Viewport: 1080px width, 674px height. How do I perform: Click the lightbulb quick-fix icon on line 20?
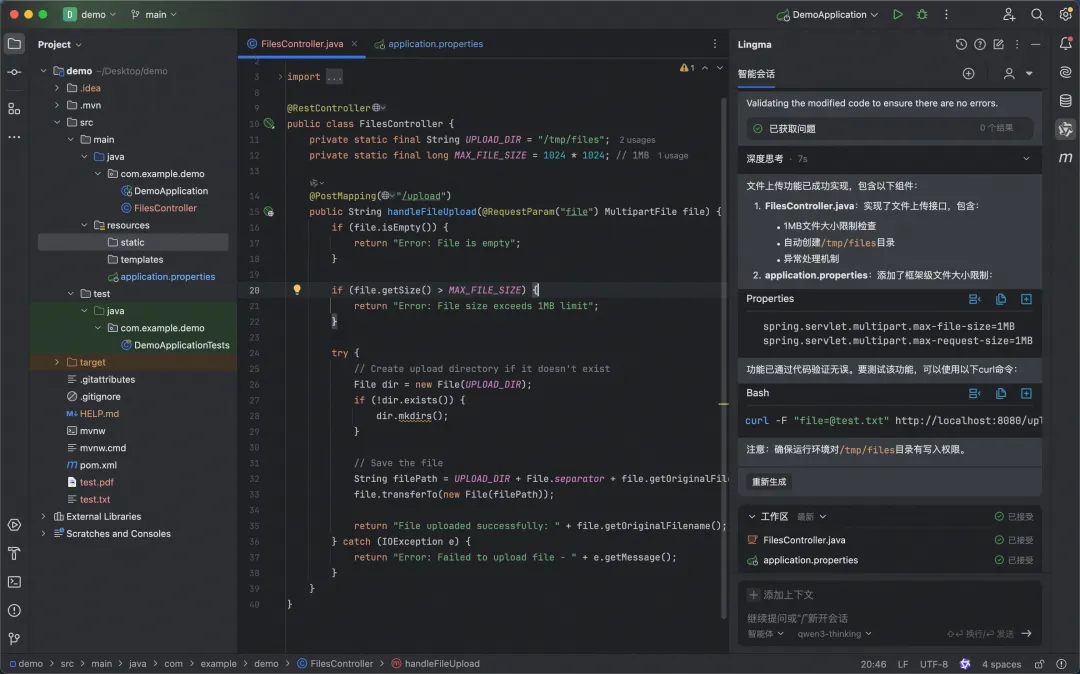[x=297, y=290]
